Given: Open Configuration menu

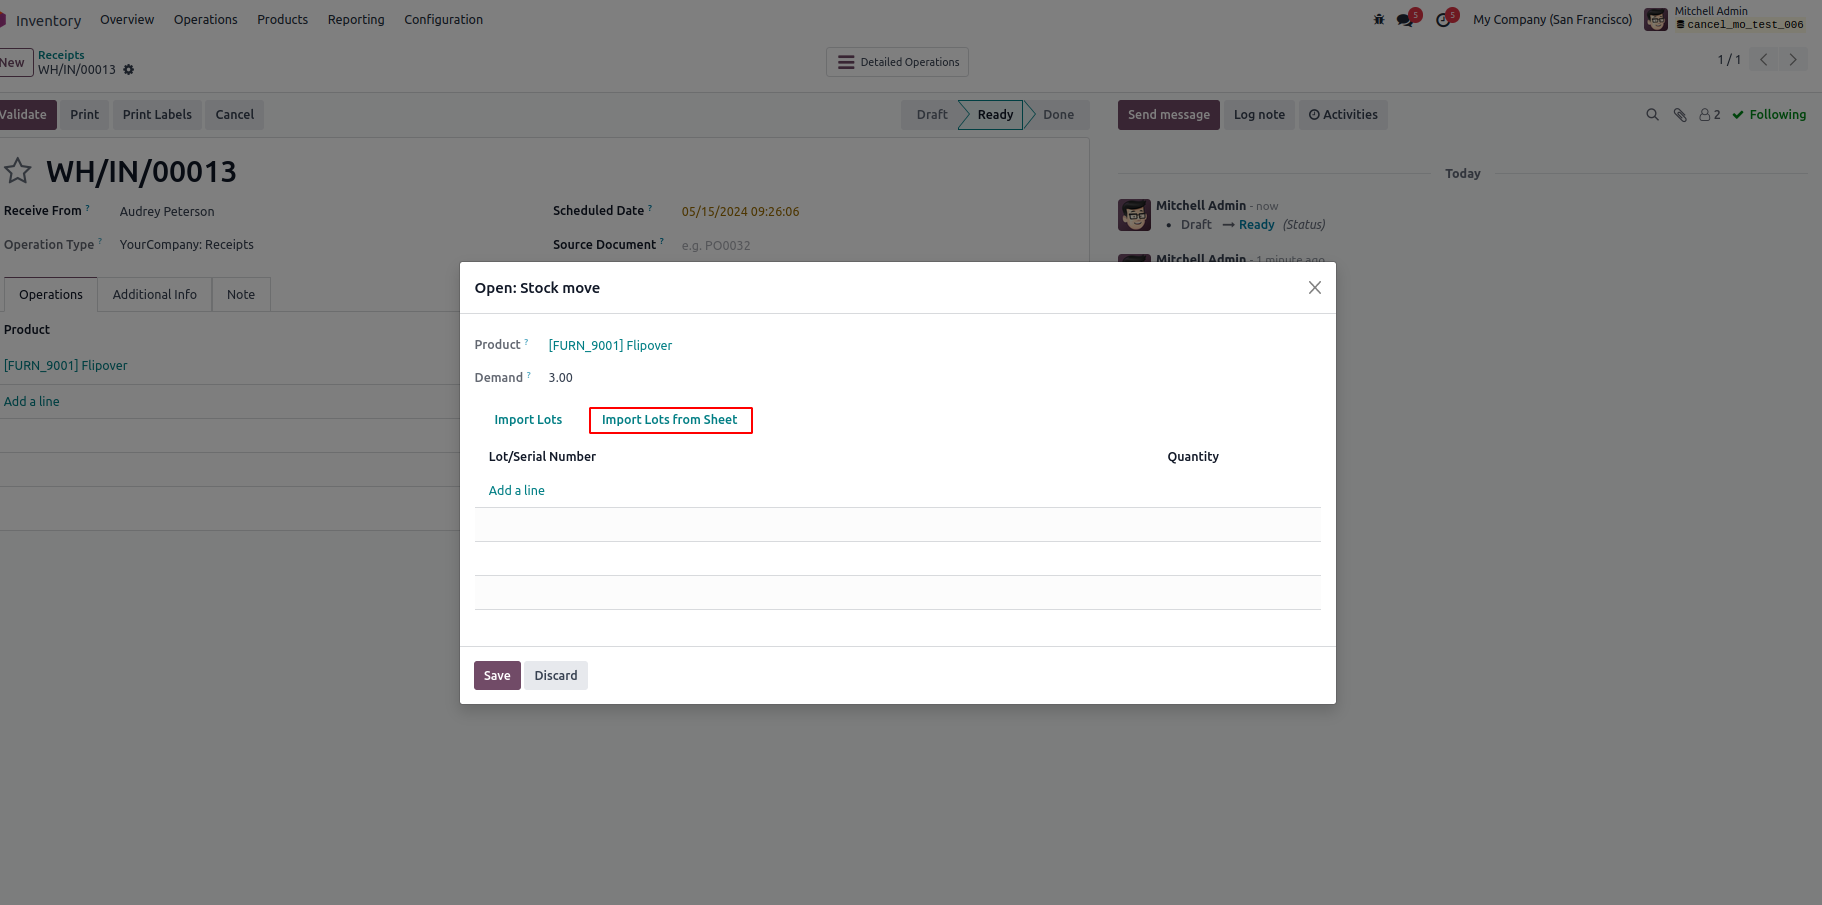Looking at the screenshot, I should pyautogui.click(x=443, y=20).
